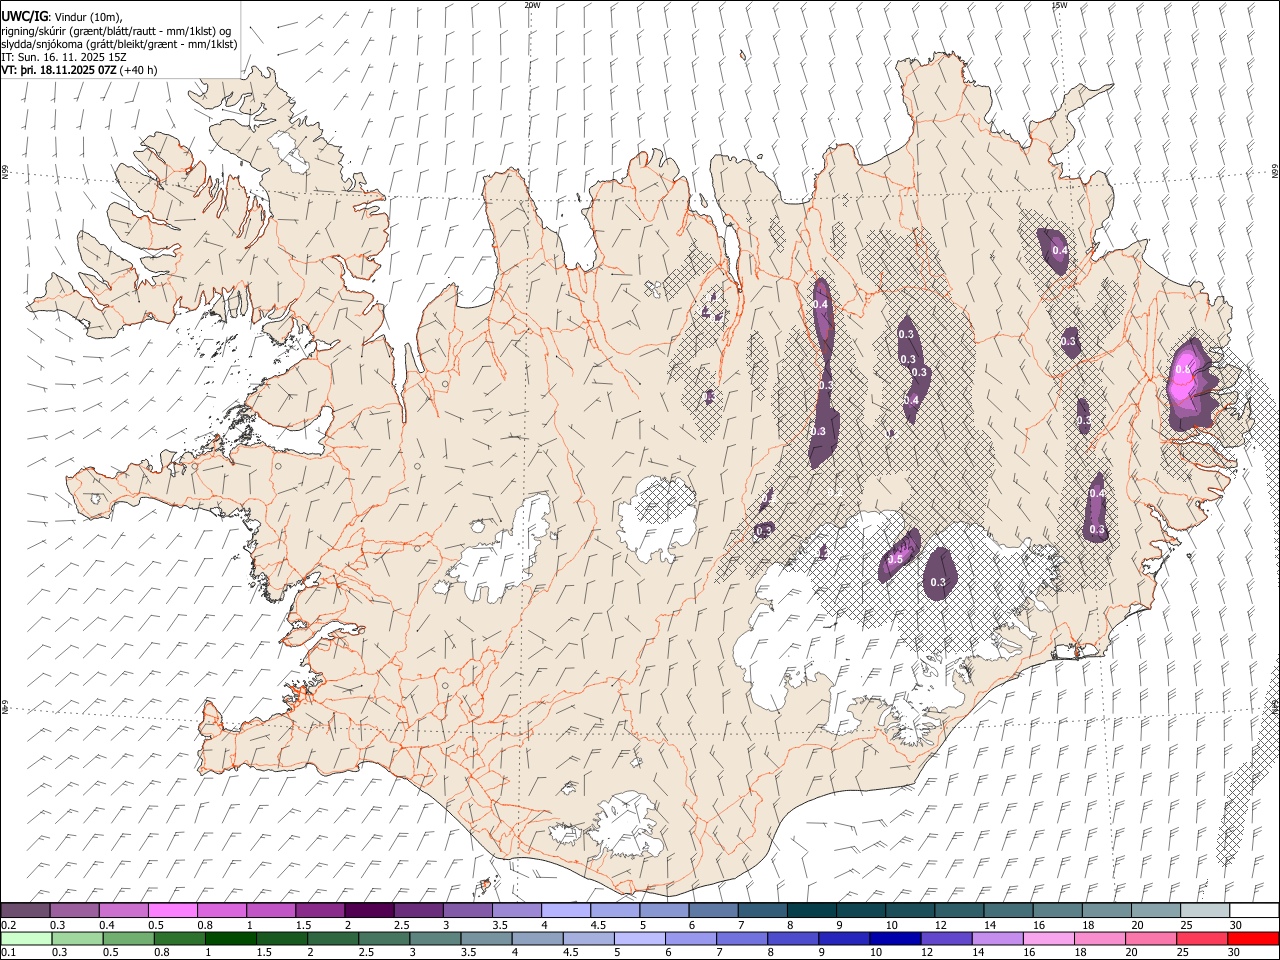Image resolution: width=1280 pixels, height=960 pixels.
Task: Click the 4 light lavender swatch in upper legend row
Action: pos(566,911)
